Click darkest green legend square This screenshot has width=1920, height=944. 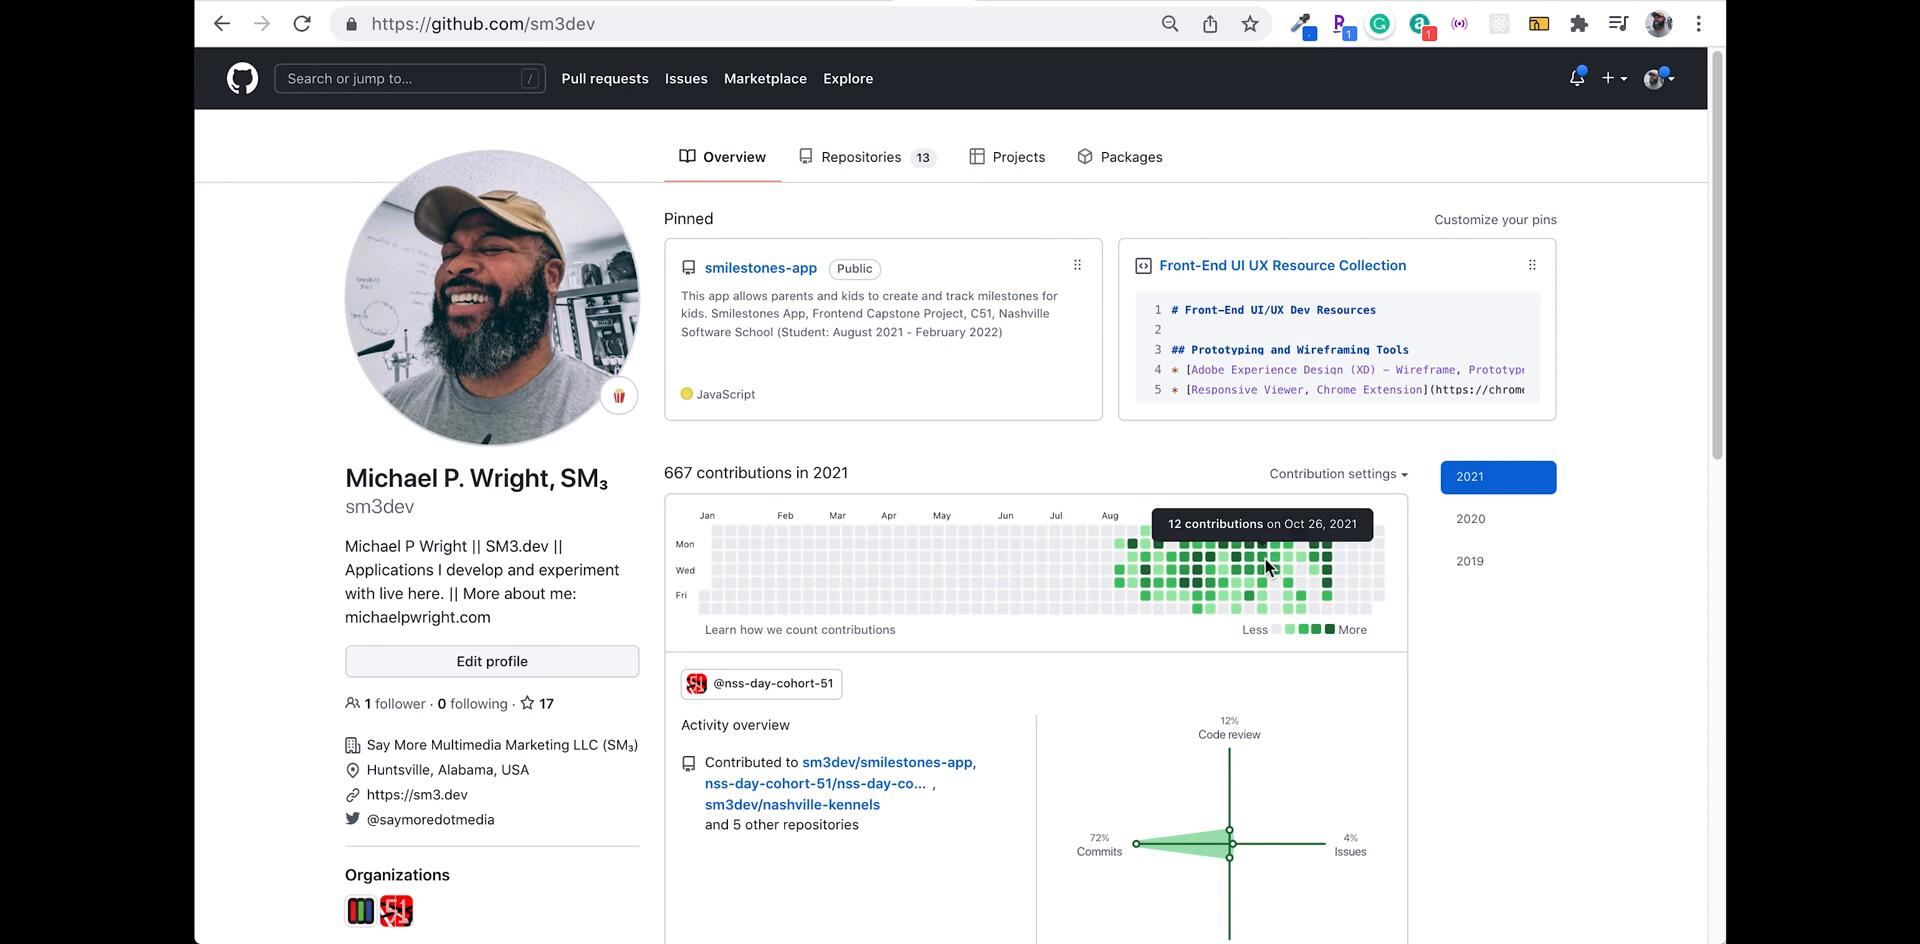1329,629
